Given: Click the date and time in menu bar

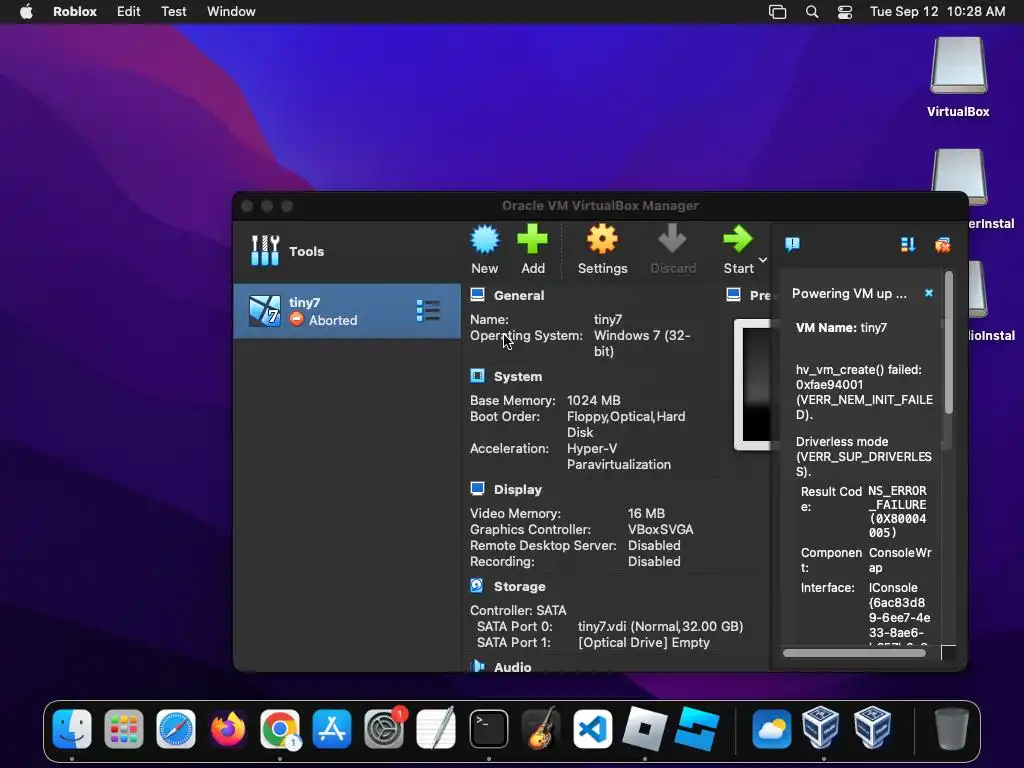Looking at the screenshot, I should (937, 12).
